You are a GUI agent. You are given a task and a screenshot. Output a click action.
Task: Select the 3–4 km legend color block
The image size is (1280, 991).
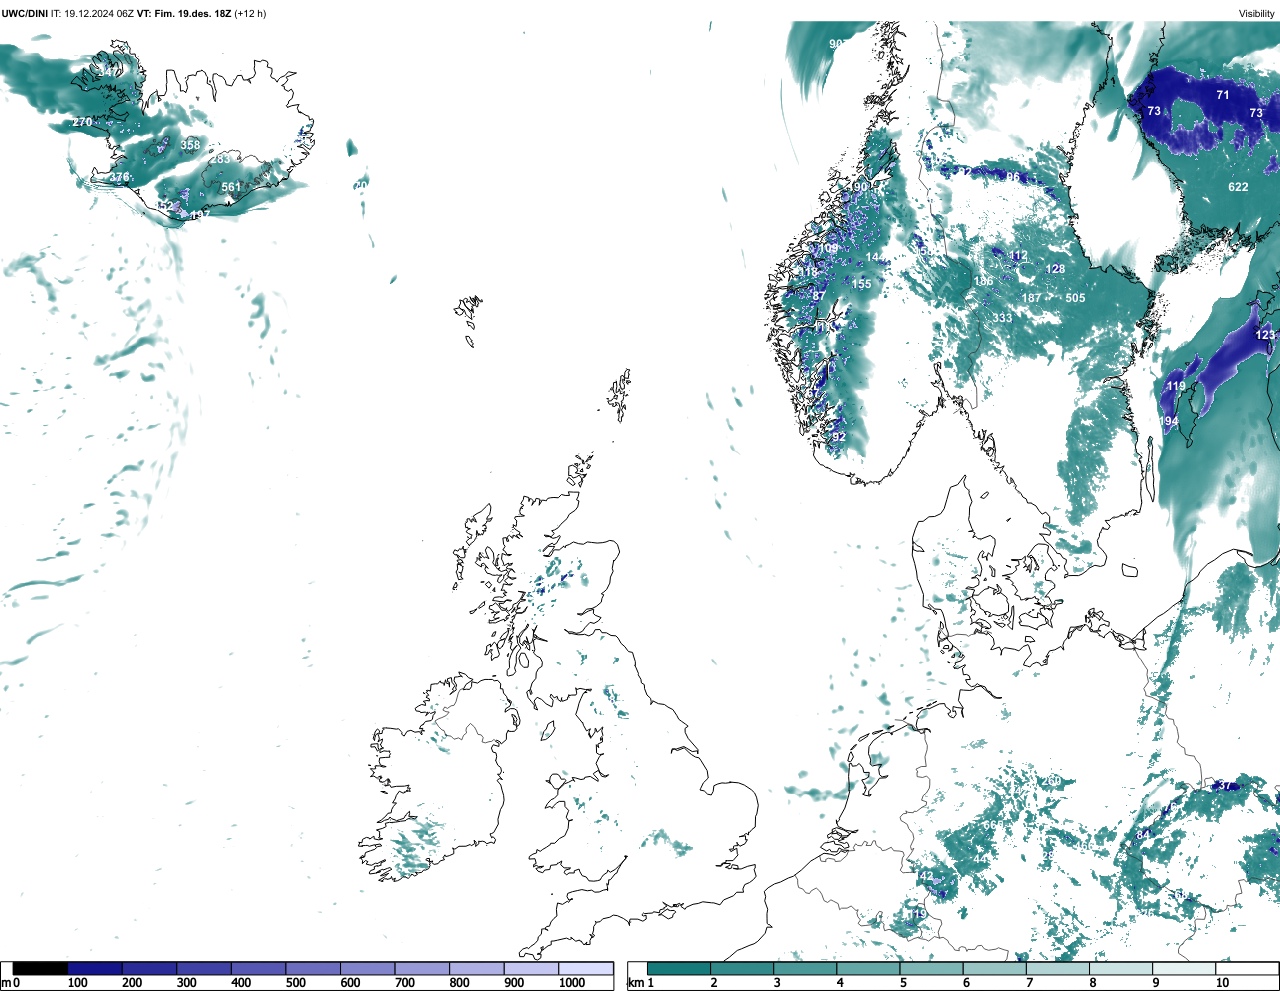805,968
